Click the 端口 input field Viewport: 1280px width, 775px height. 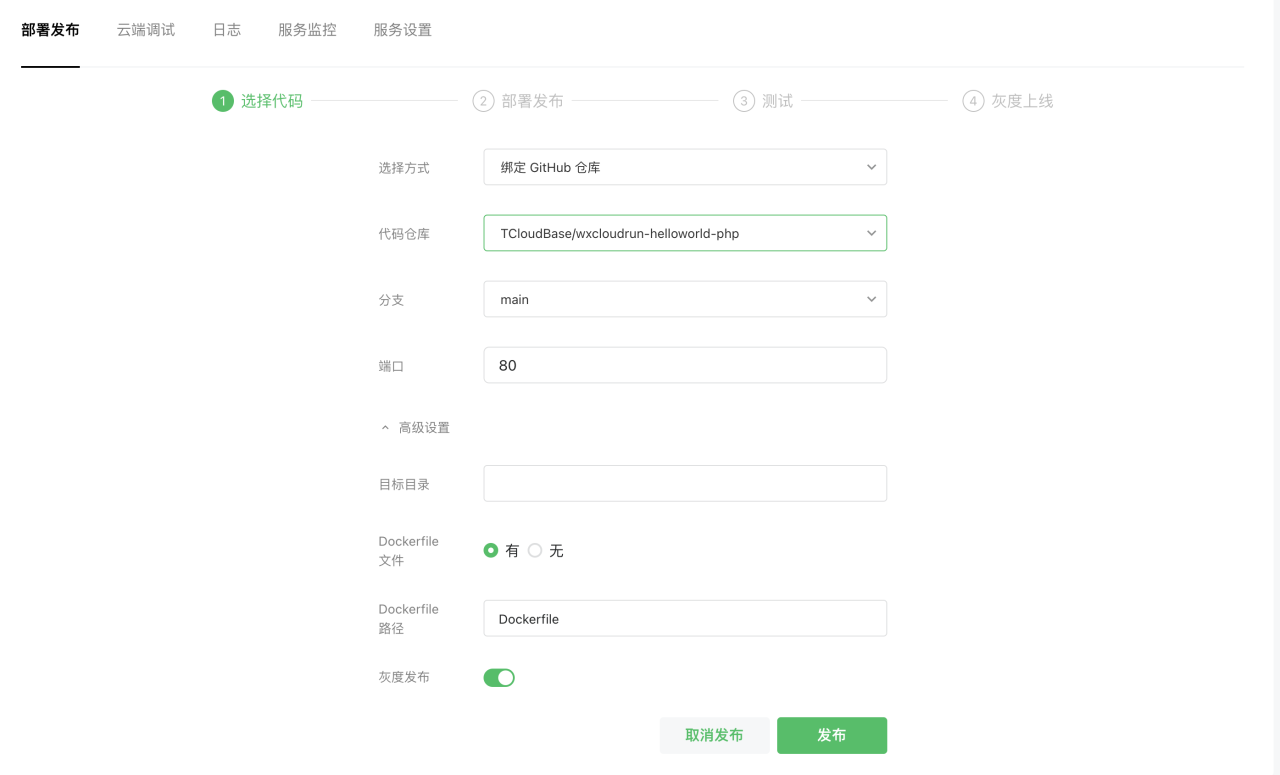click(x=685, y=365)
